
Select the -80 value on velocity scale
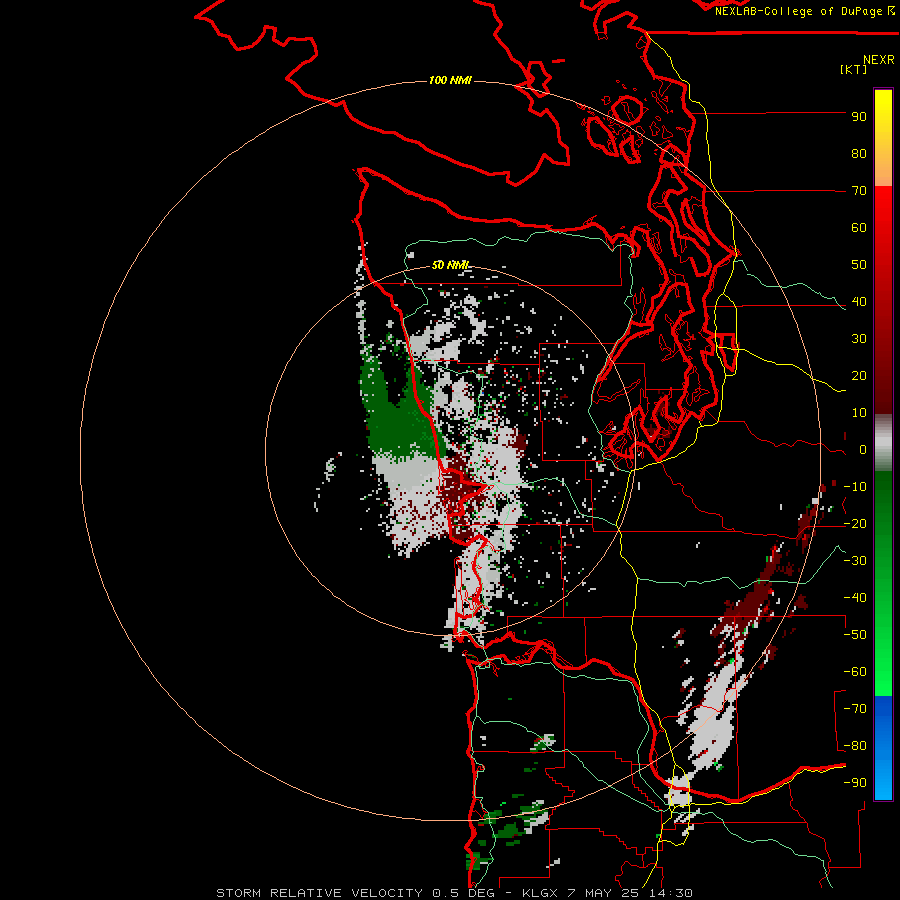[x=855, y=746]
